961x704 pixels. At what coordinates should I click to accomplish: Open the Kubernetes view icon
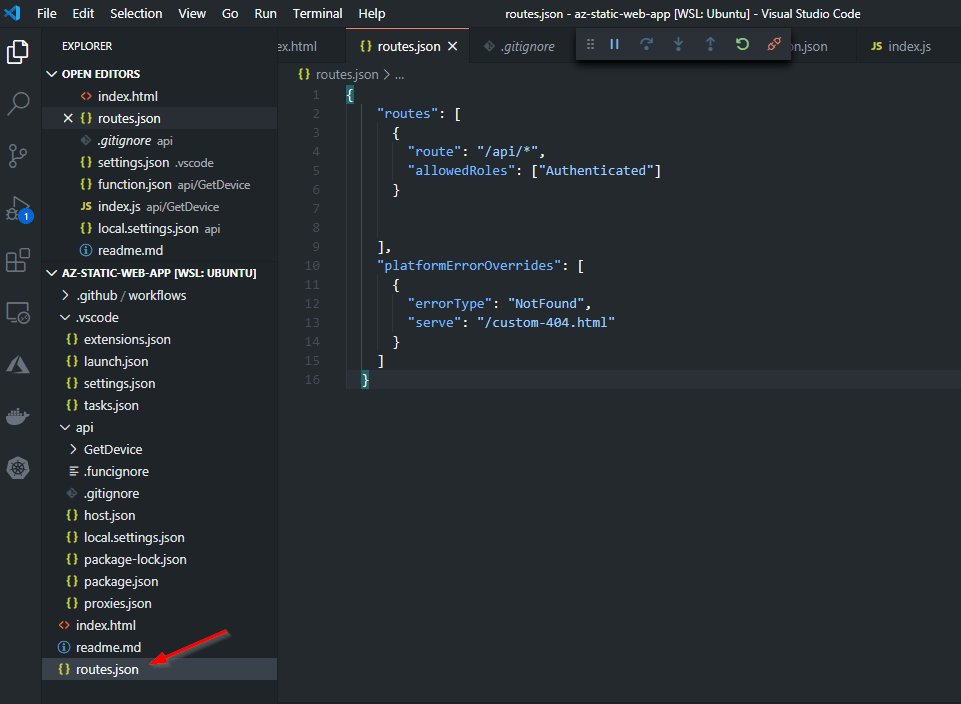pos(18,467)
